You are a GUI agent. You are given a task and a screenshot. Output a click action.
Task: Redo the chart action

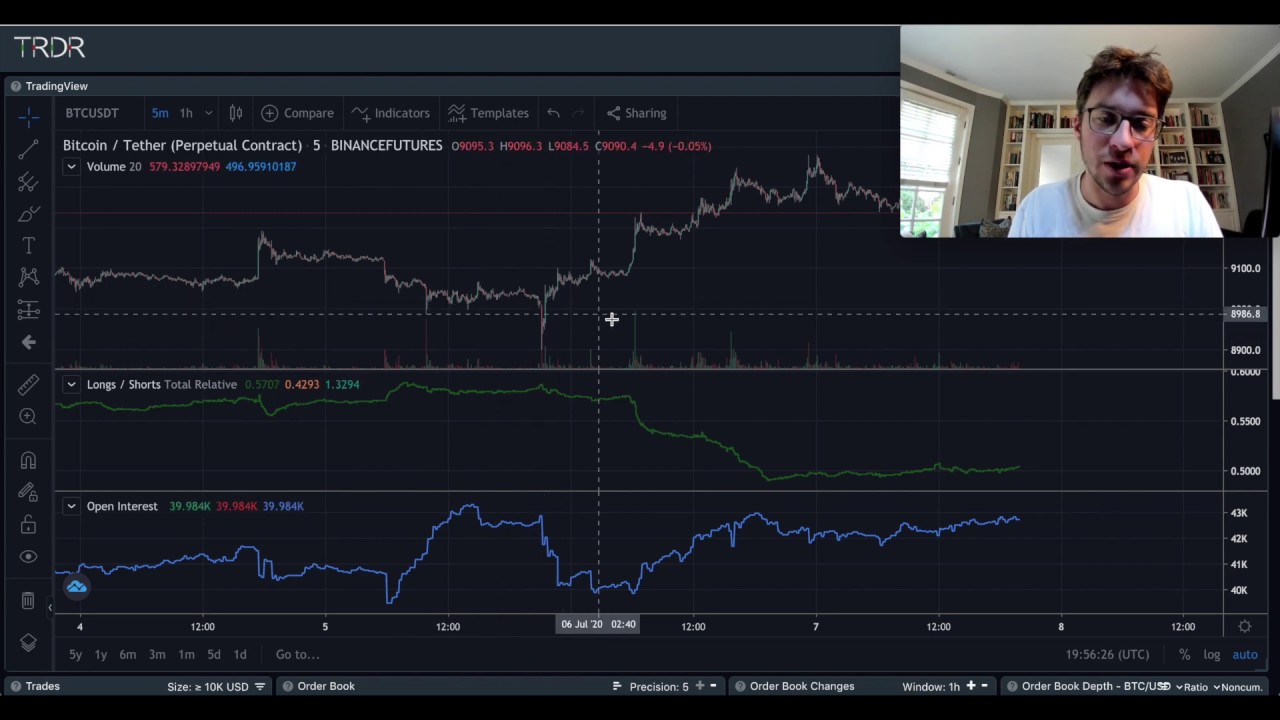577,113
